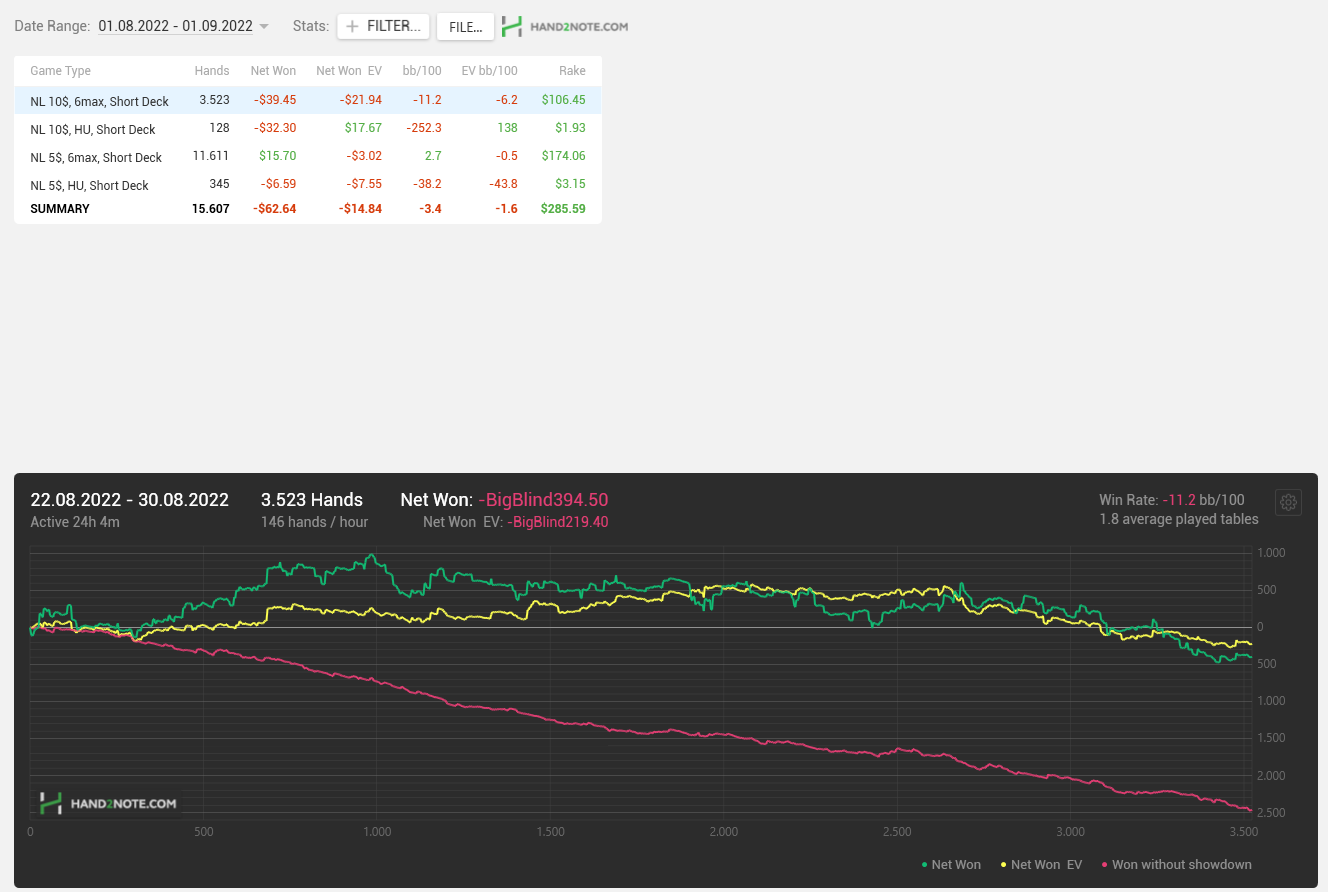Open the graph settings gear icon

(x=1288, y=502)
